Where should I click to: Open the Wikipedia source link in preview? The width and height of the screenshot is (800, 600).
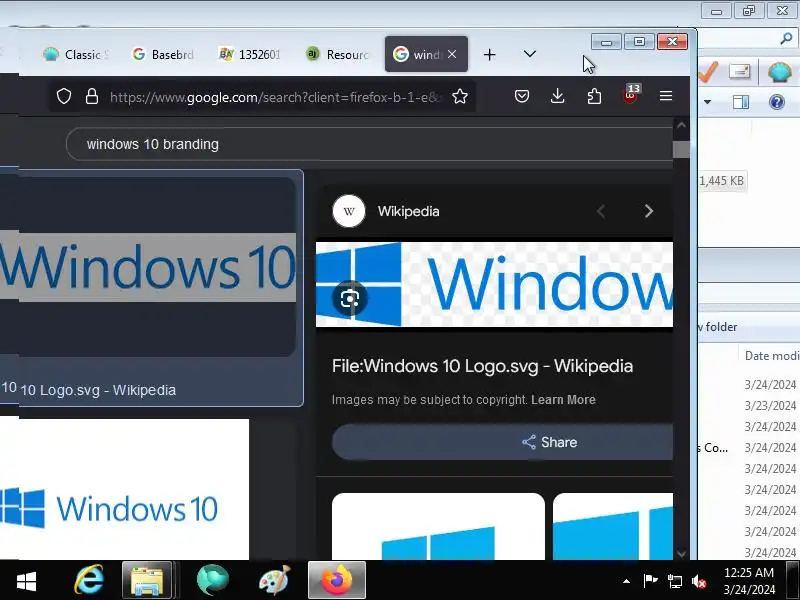tap(408, 211)
